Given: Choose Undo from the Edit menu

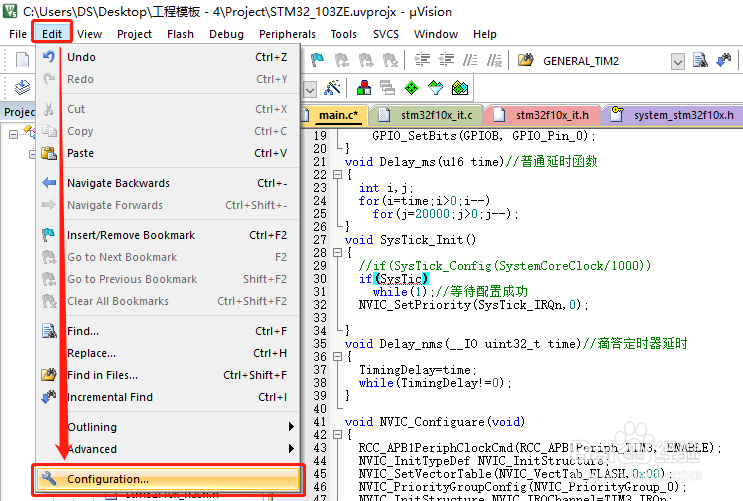Looking at the screenshot, I should pos(168,57).
